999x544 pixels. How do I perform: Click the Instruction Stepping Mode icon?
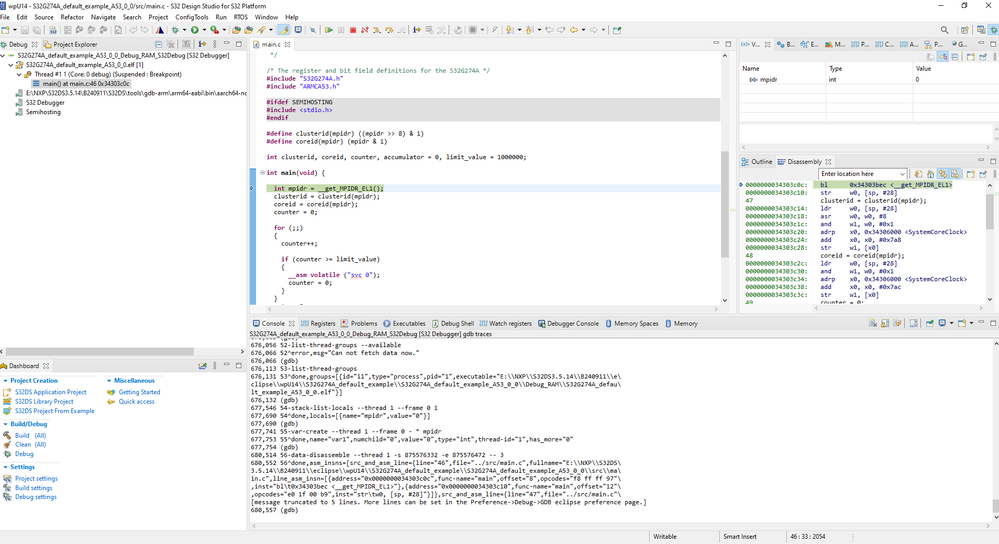[417, 30]
